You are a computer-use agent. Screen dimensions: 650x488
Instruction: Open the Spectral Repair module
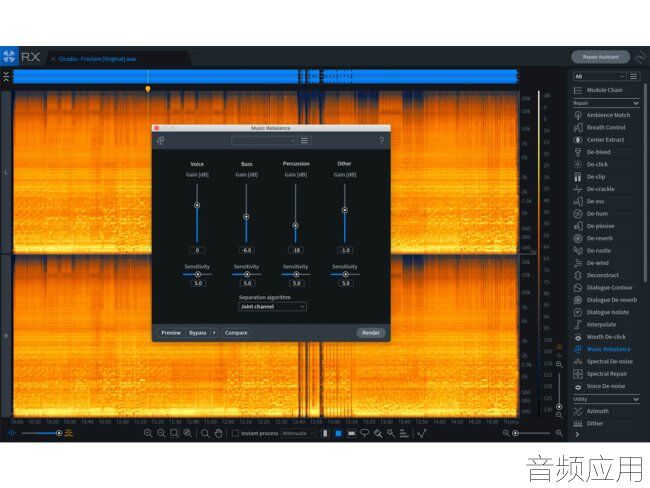[600, 374]
